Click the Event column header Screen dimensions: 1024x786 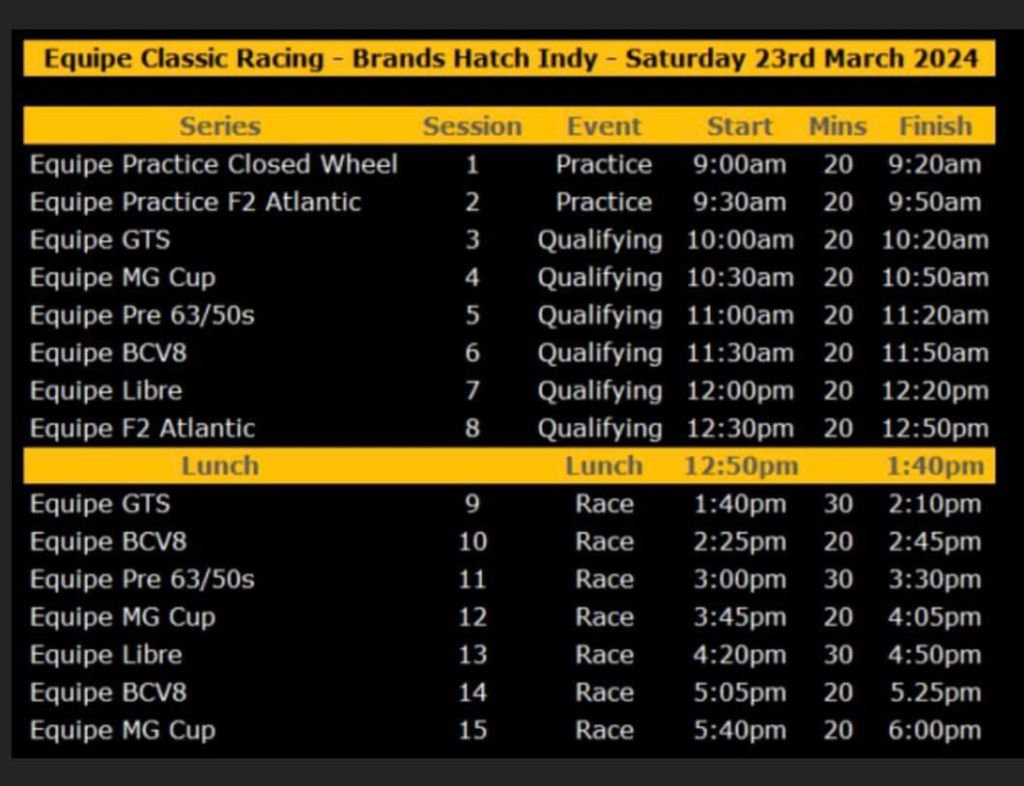[604, 127]
